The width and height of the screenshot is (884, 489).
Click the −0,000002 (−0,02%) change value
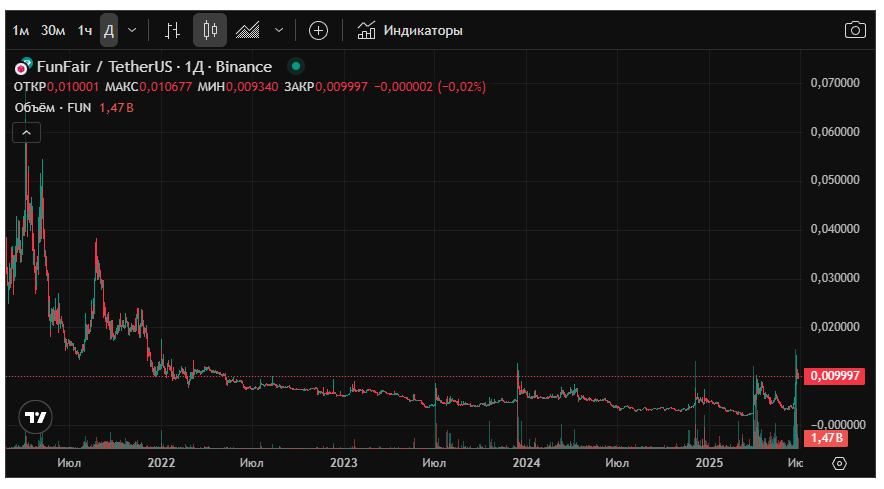tap(430, 87)
